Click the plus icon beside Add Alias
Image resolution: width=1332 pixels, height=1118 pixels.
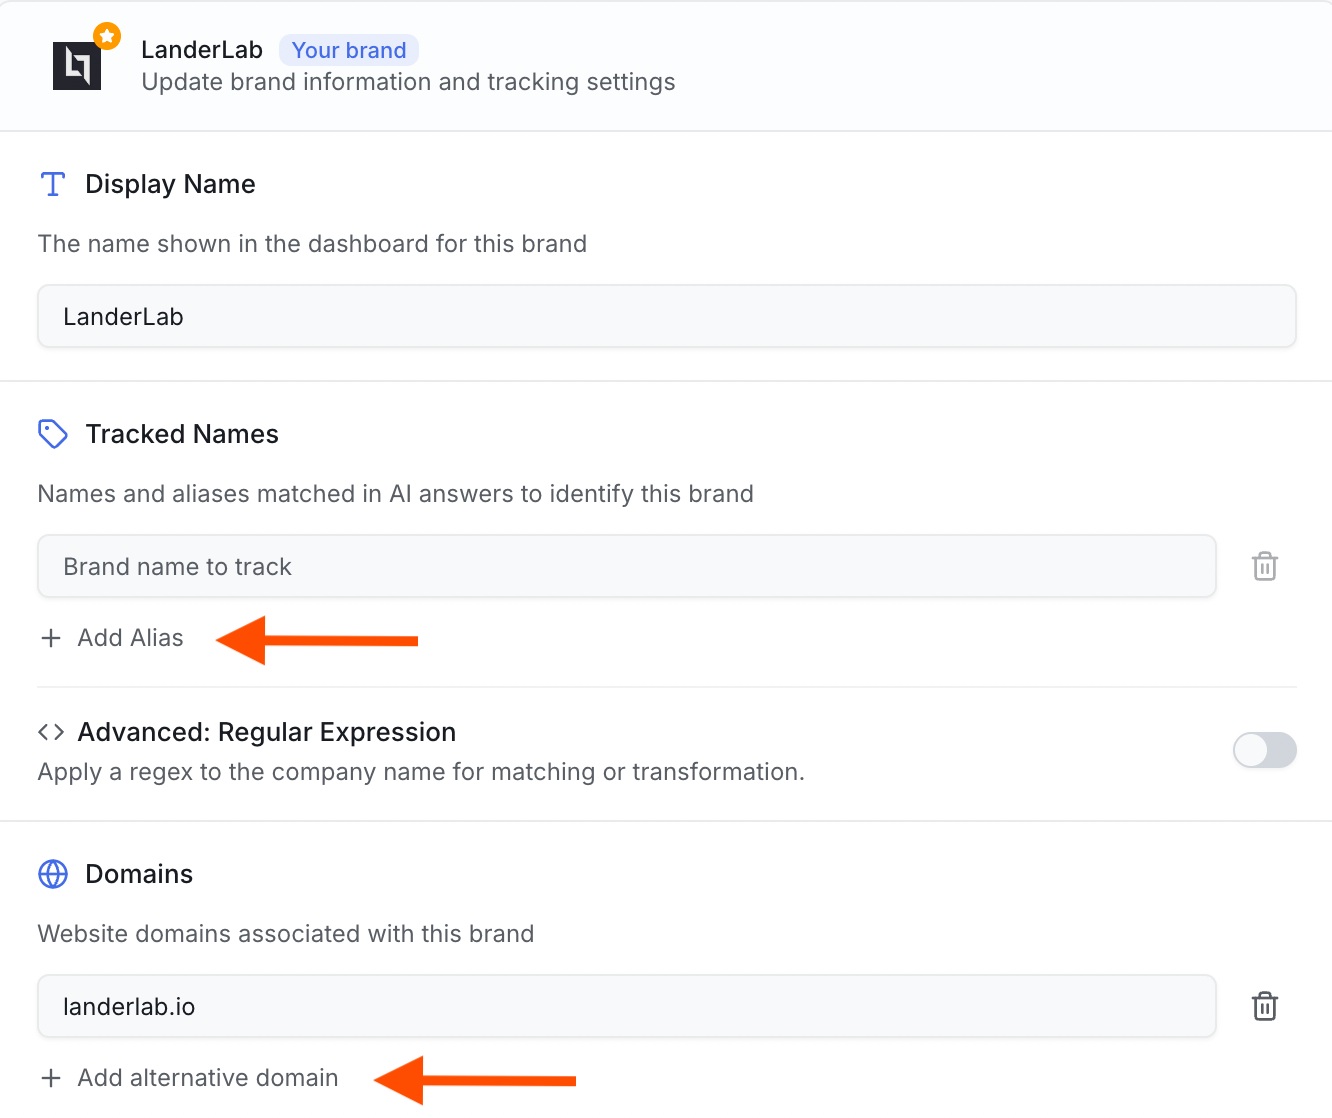click(x=51, y=638)
